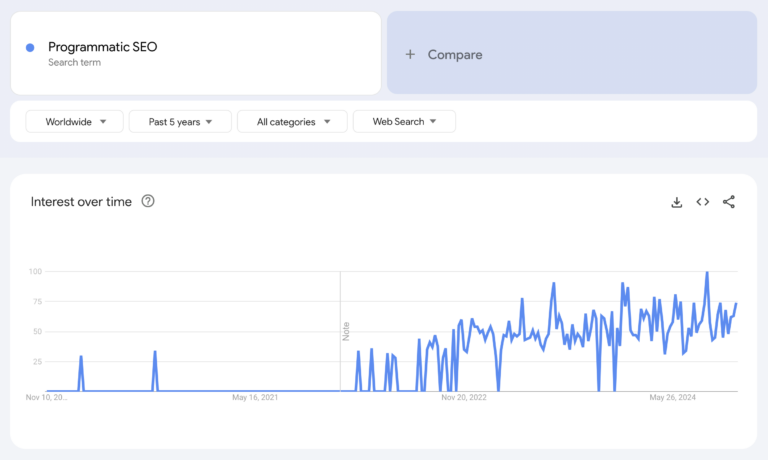Download the Interest over time data as CSV
The height and width of the screenshot is (460, 768).
pyautogui.click(x=676, y=202)
